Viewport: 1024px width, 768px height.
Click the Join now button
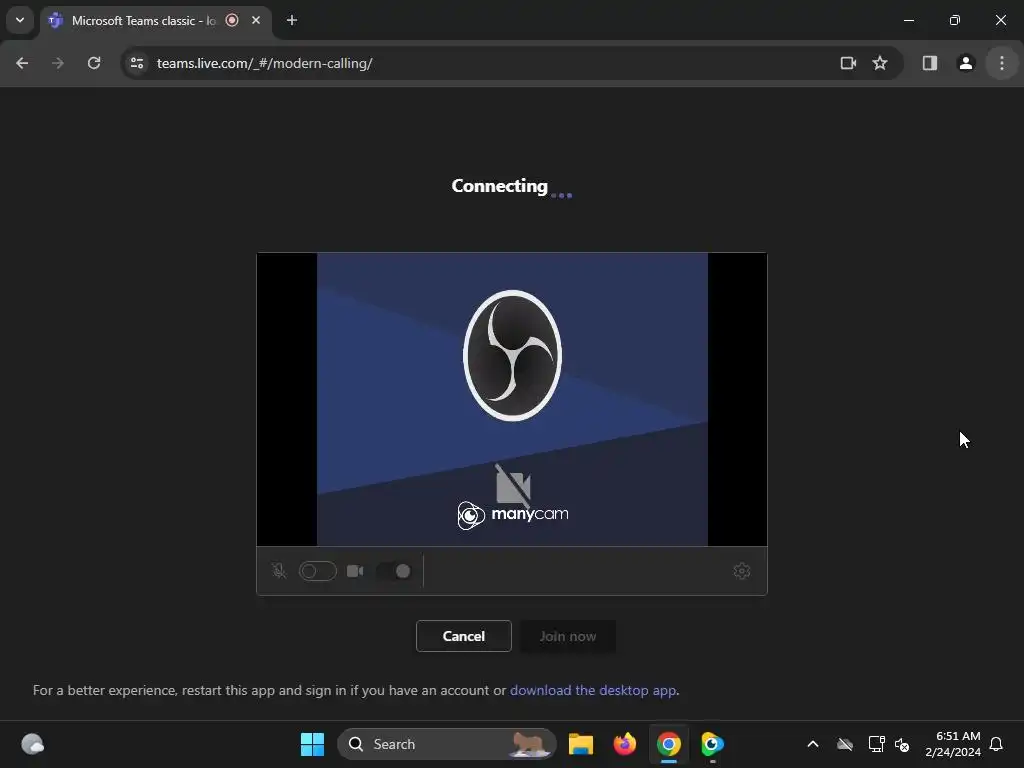coord(568,636)
